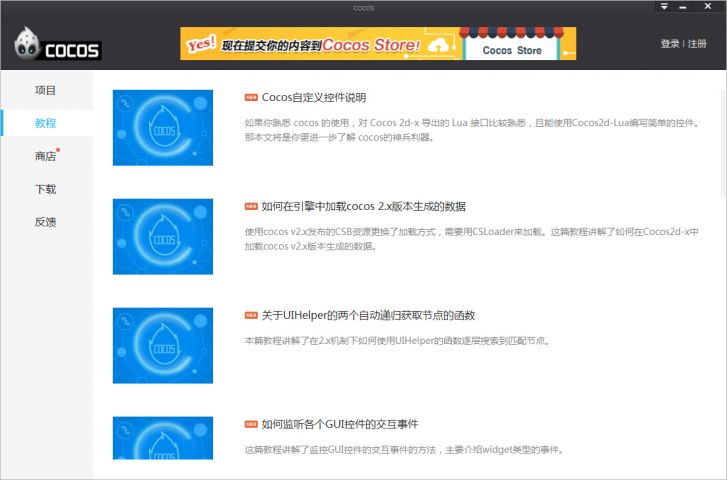727x480 pixels.
Task: Open the 项目 tab in sidebar
Action: 46,90
